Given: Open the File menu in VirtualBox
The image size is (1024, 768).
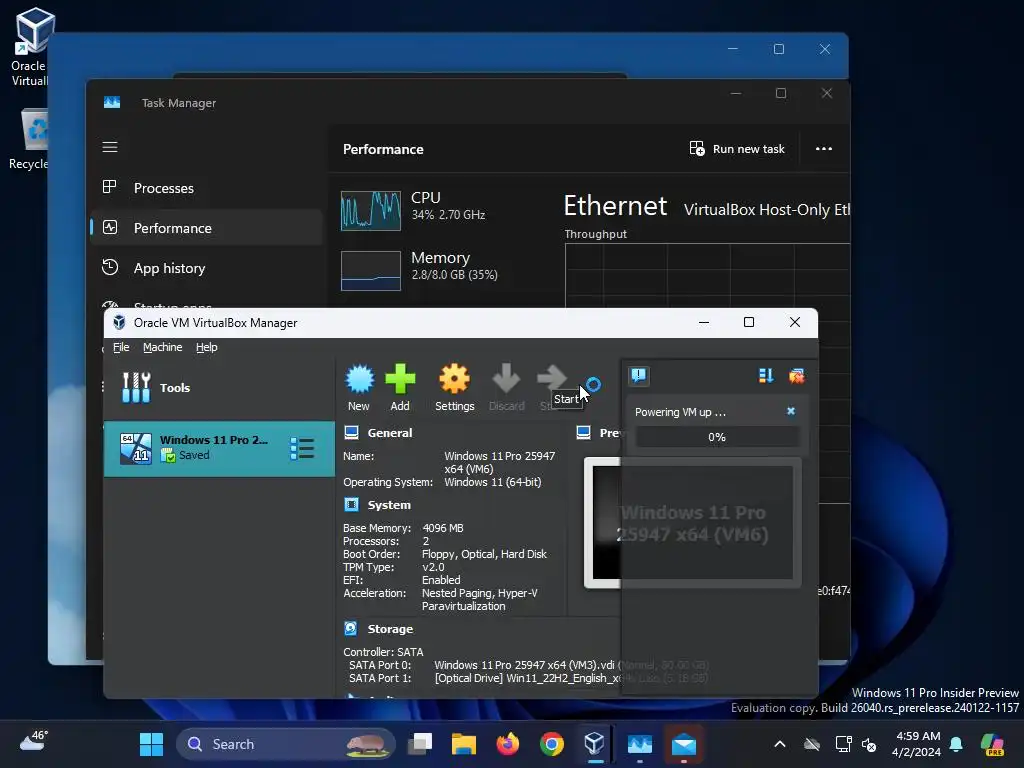Looking at the screenshot, I should click(121, 347).
